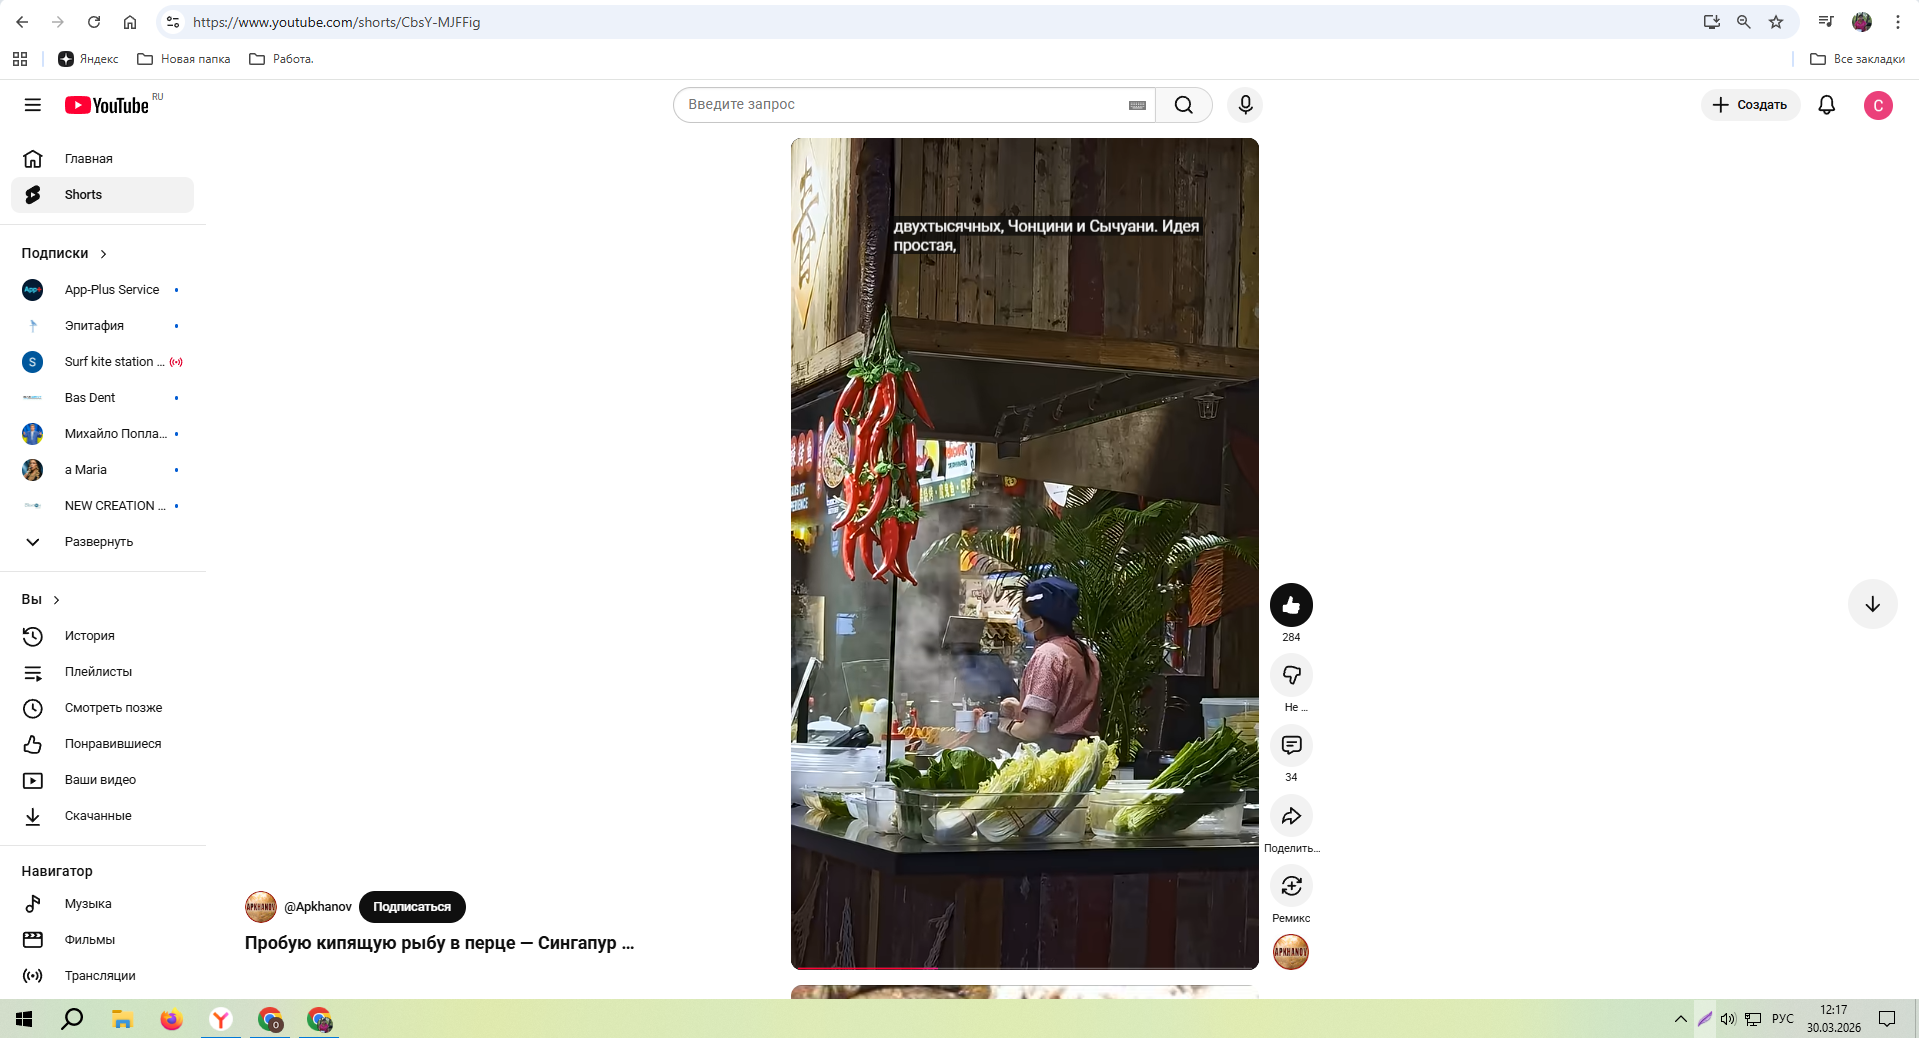Open the browser zoom indicator
The width and height of the screenshot is (1919, 1038).
[x=1743, y=22]
